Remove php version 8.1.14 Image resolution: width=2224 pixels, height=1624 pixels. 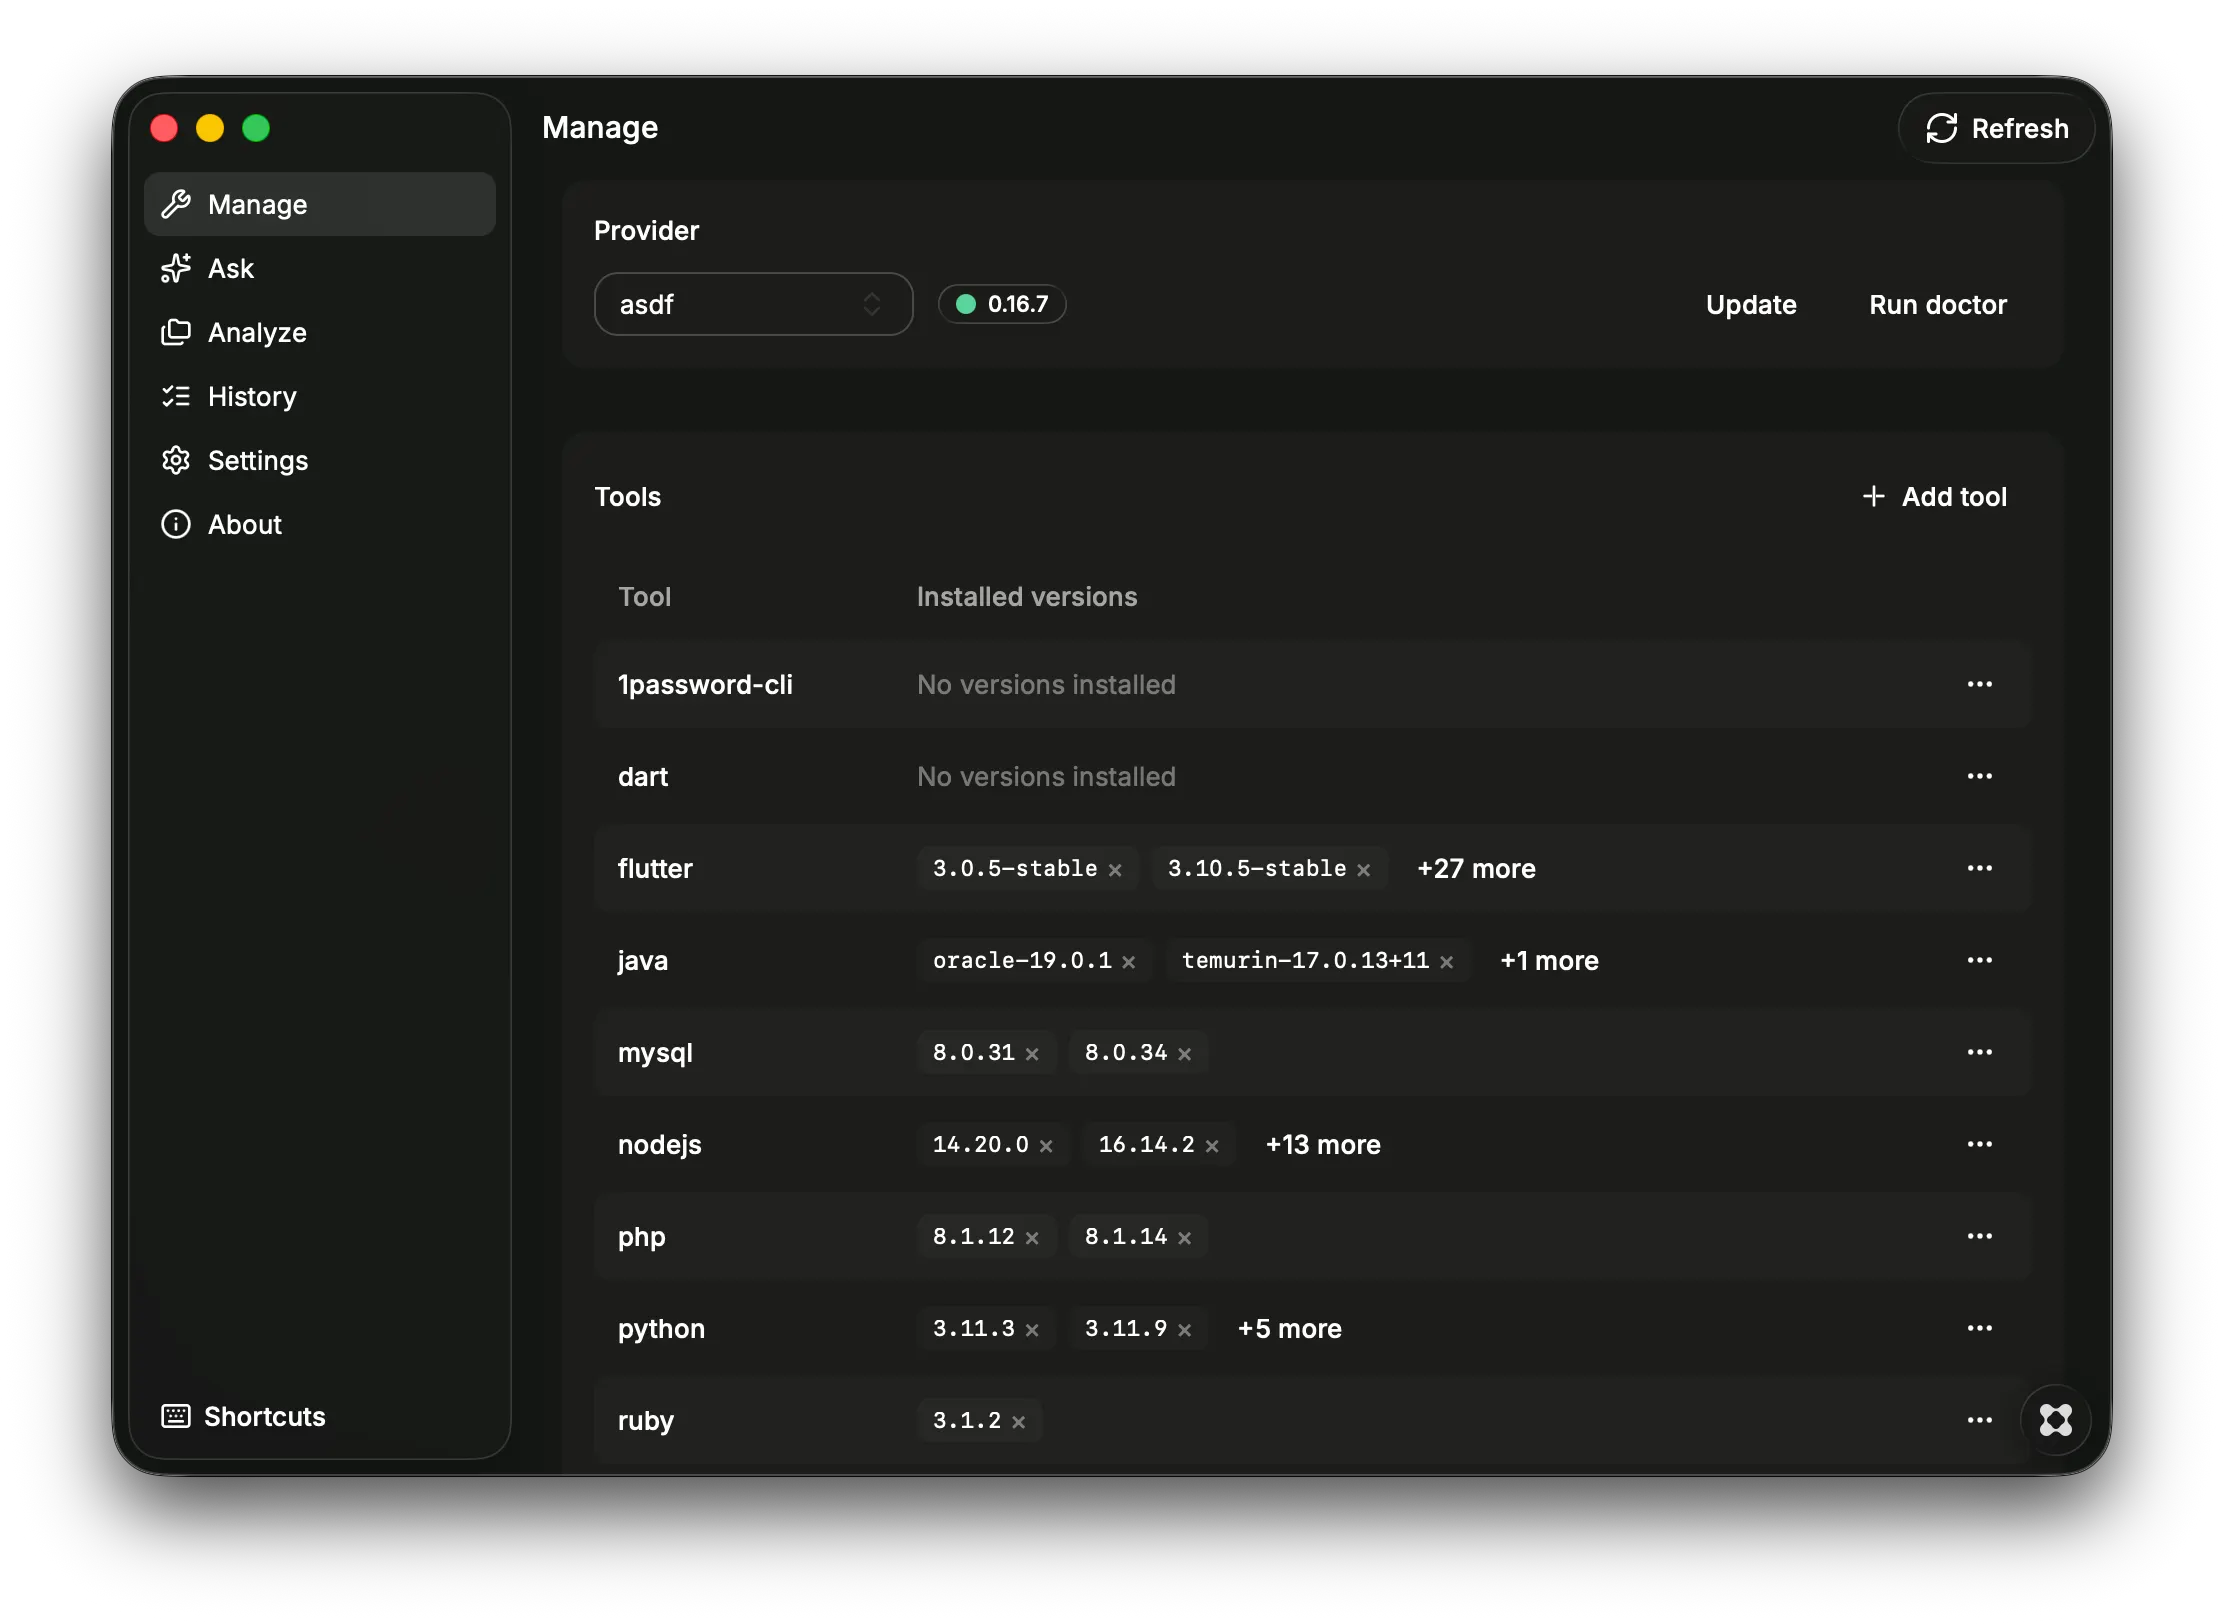pos(1184,1238)
